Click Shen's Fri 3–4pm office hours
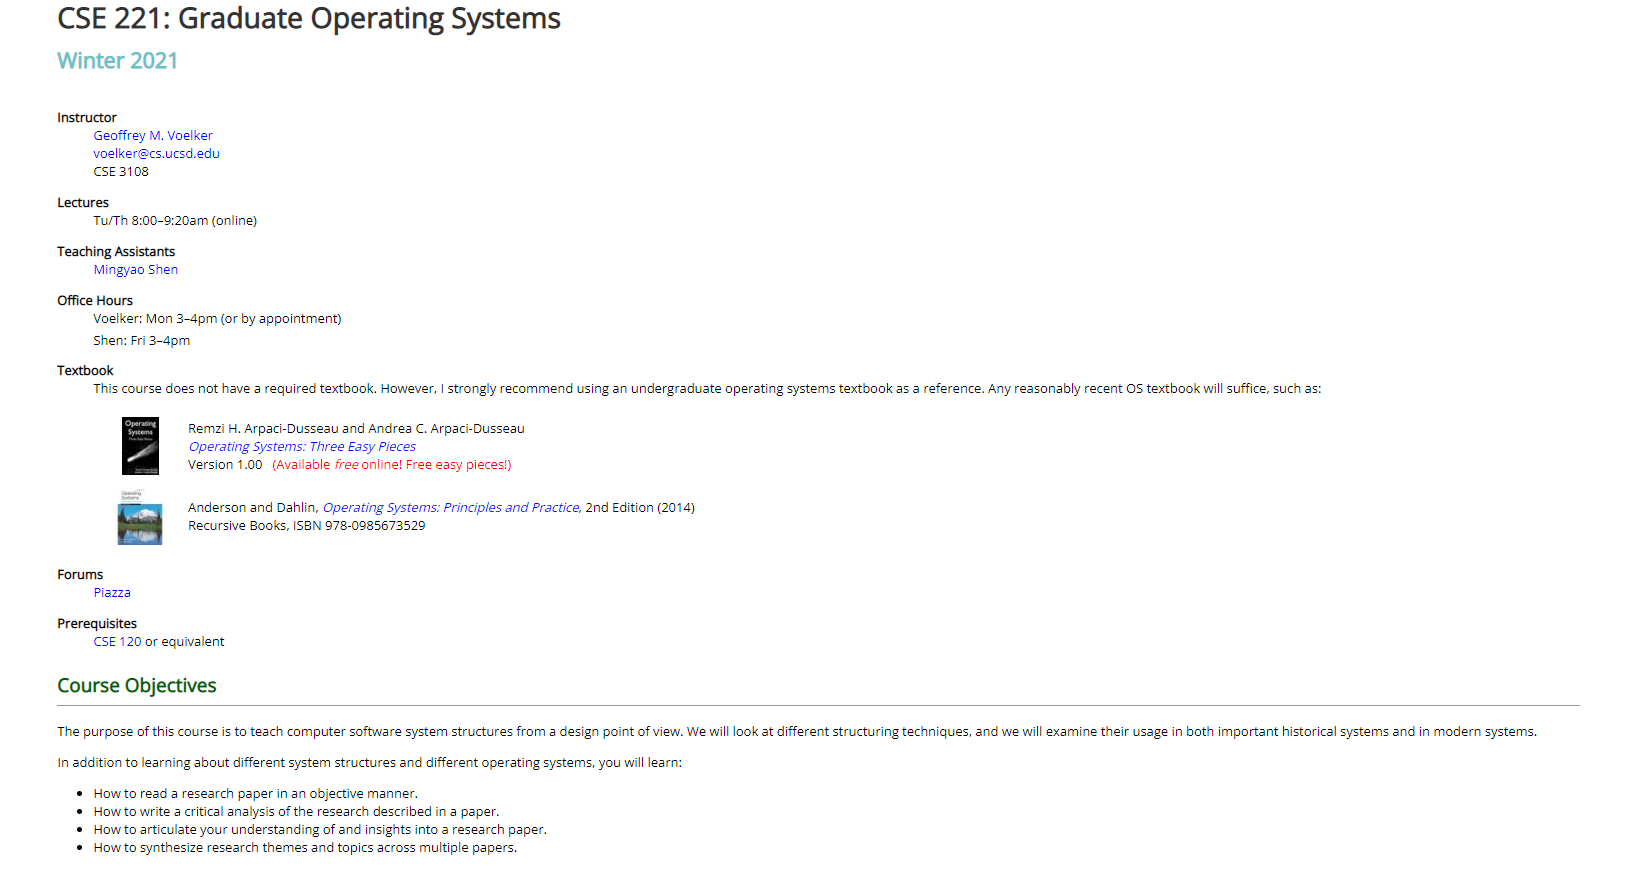This screenshot has height=877, width=1637. click(142, 340)
